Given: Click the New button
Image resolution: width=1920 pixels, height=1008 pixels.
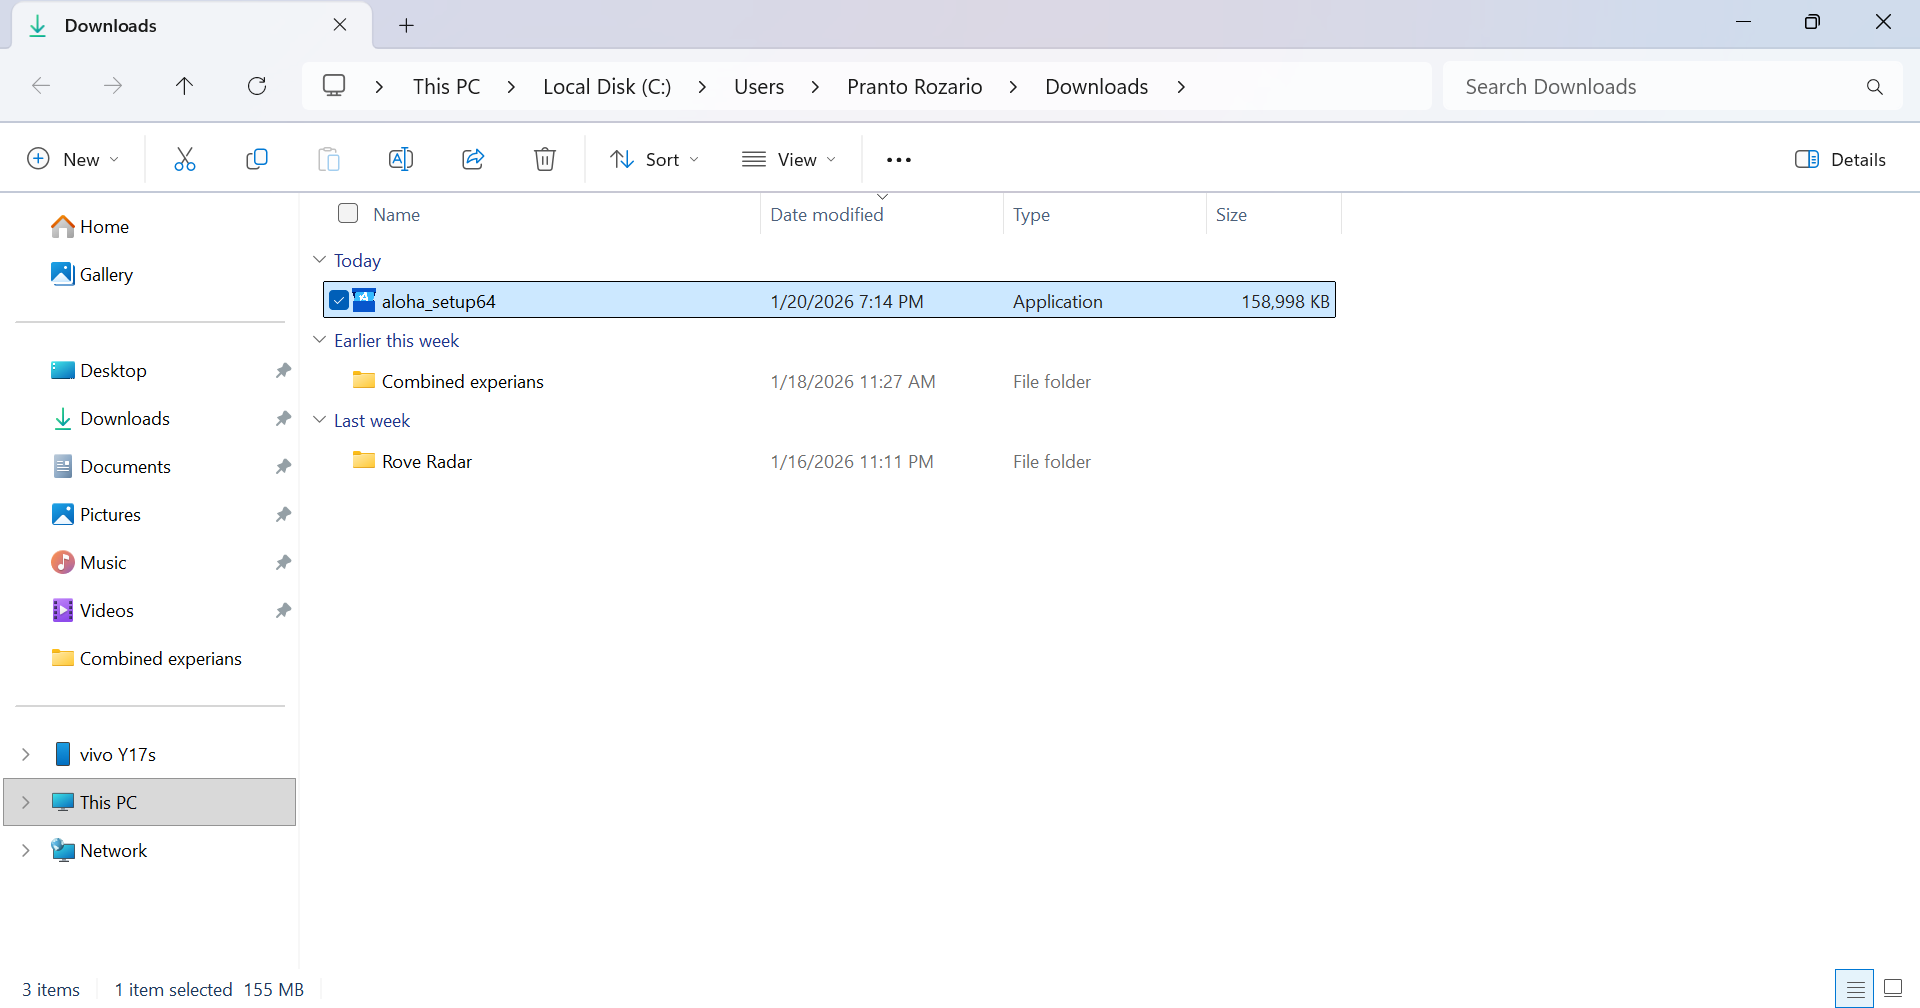Looking at the screenshot, I should click(73, 159).
